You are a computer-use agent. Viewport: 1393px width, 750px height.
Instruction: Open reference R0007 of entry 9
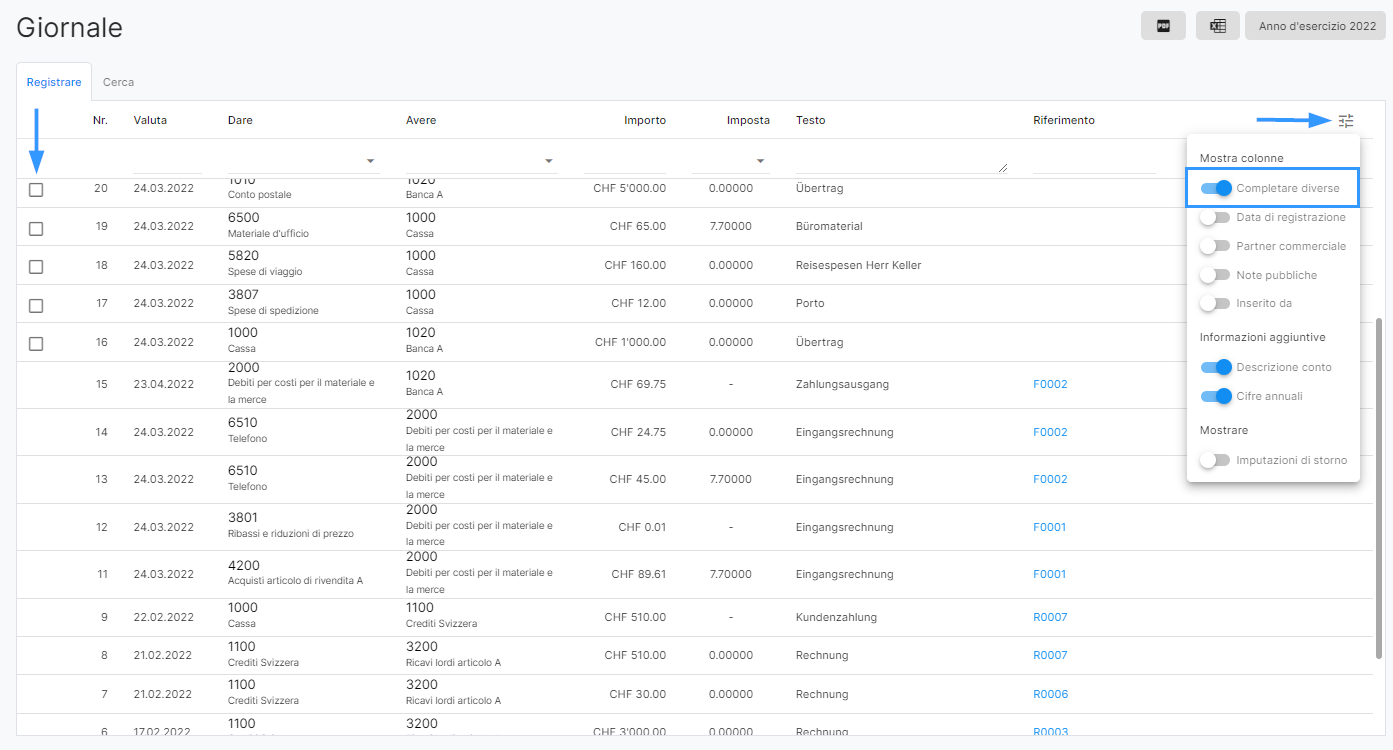tap(1050, 617)
